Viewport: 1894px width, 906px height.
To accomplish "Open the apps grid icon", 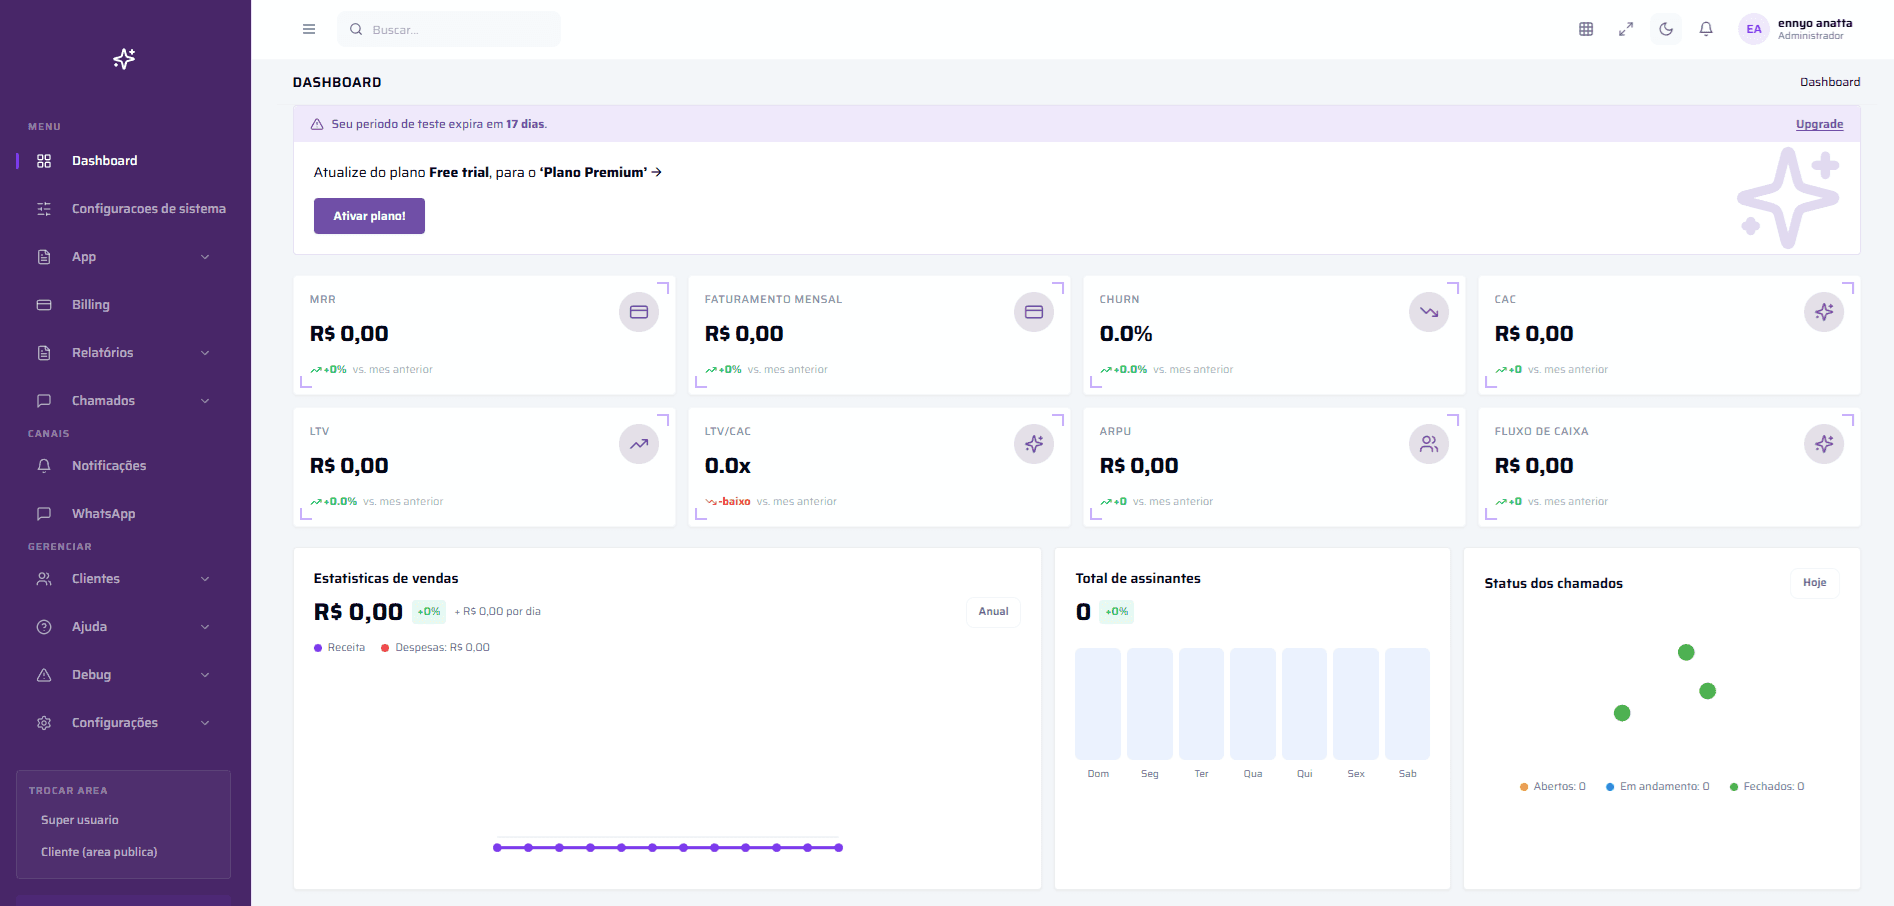I will 1586,29.
